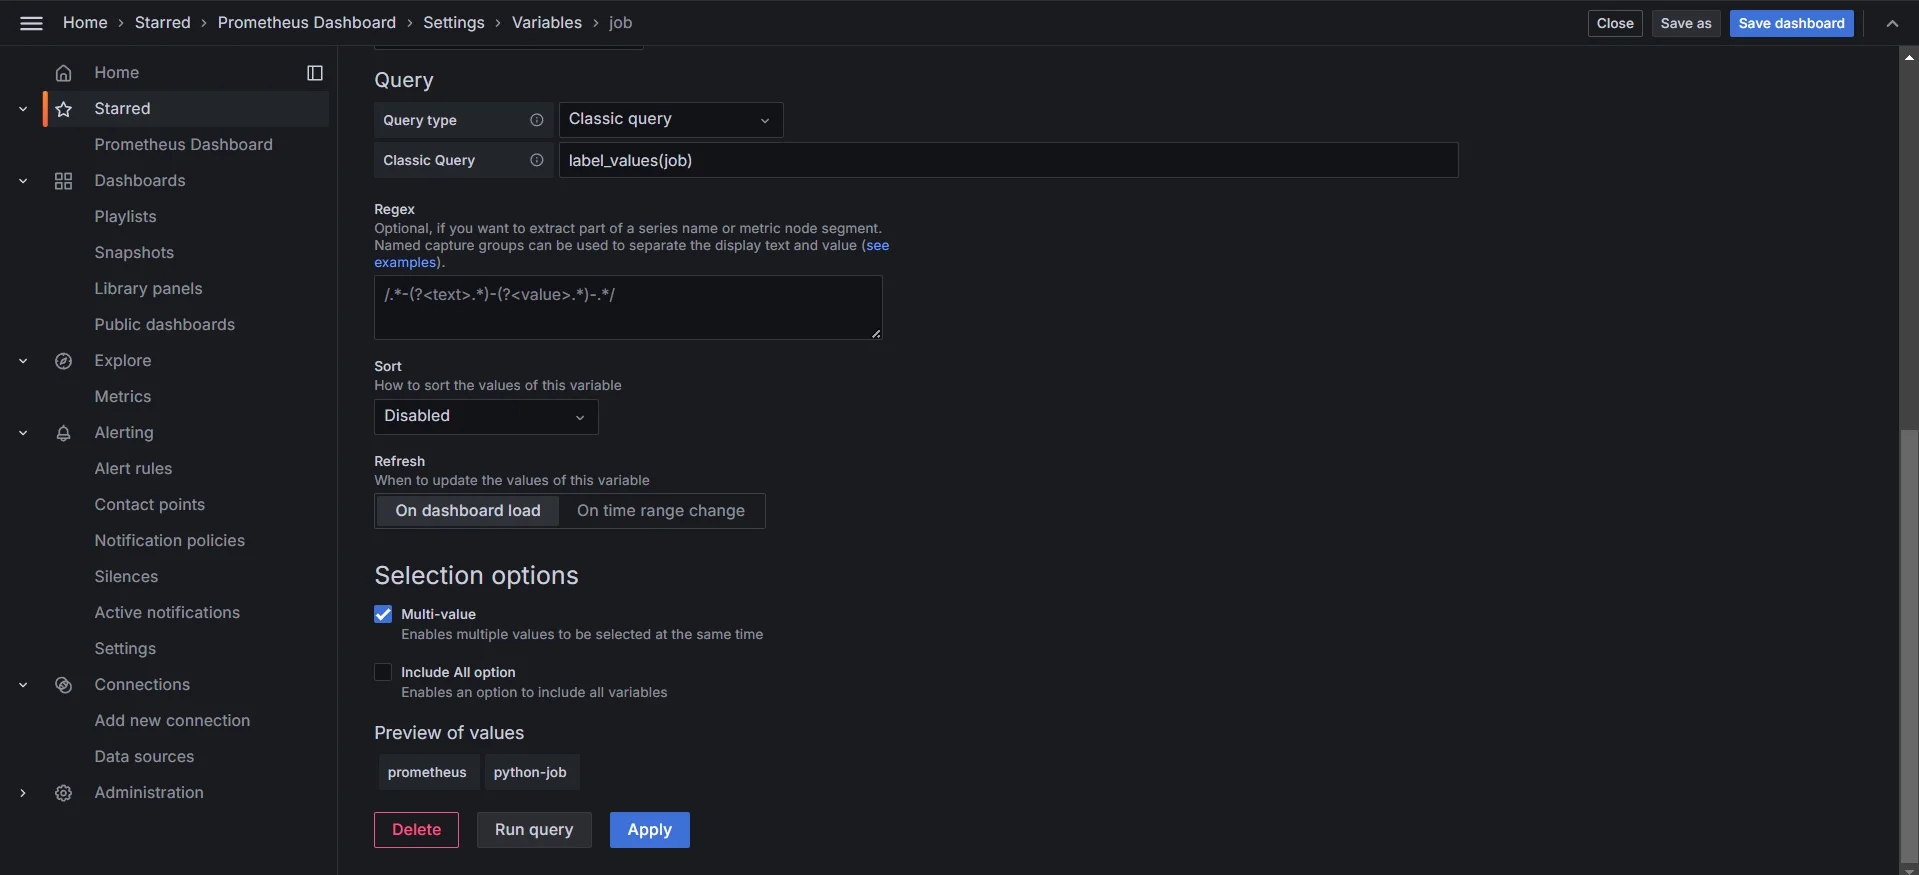Click the Delete variable button
The image size is (1919, 875).
pyautogui.click(x=416, y=830)
